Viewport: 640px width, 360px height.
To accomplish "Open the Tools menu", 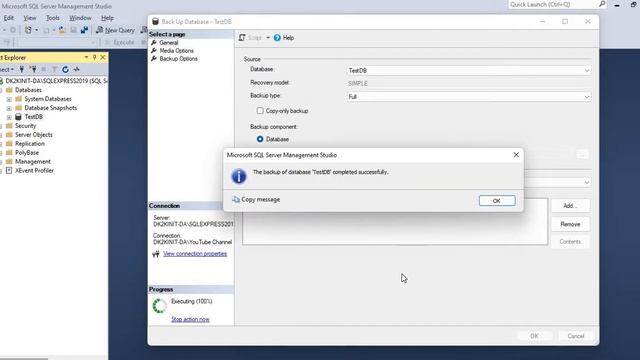I will tap(53, 18).
